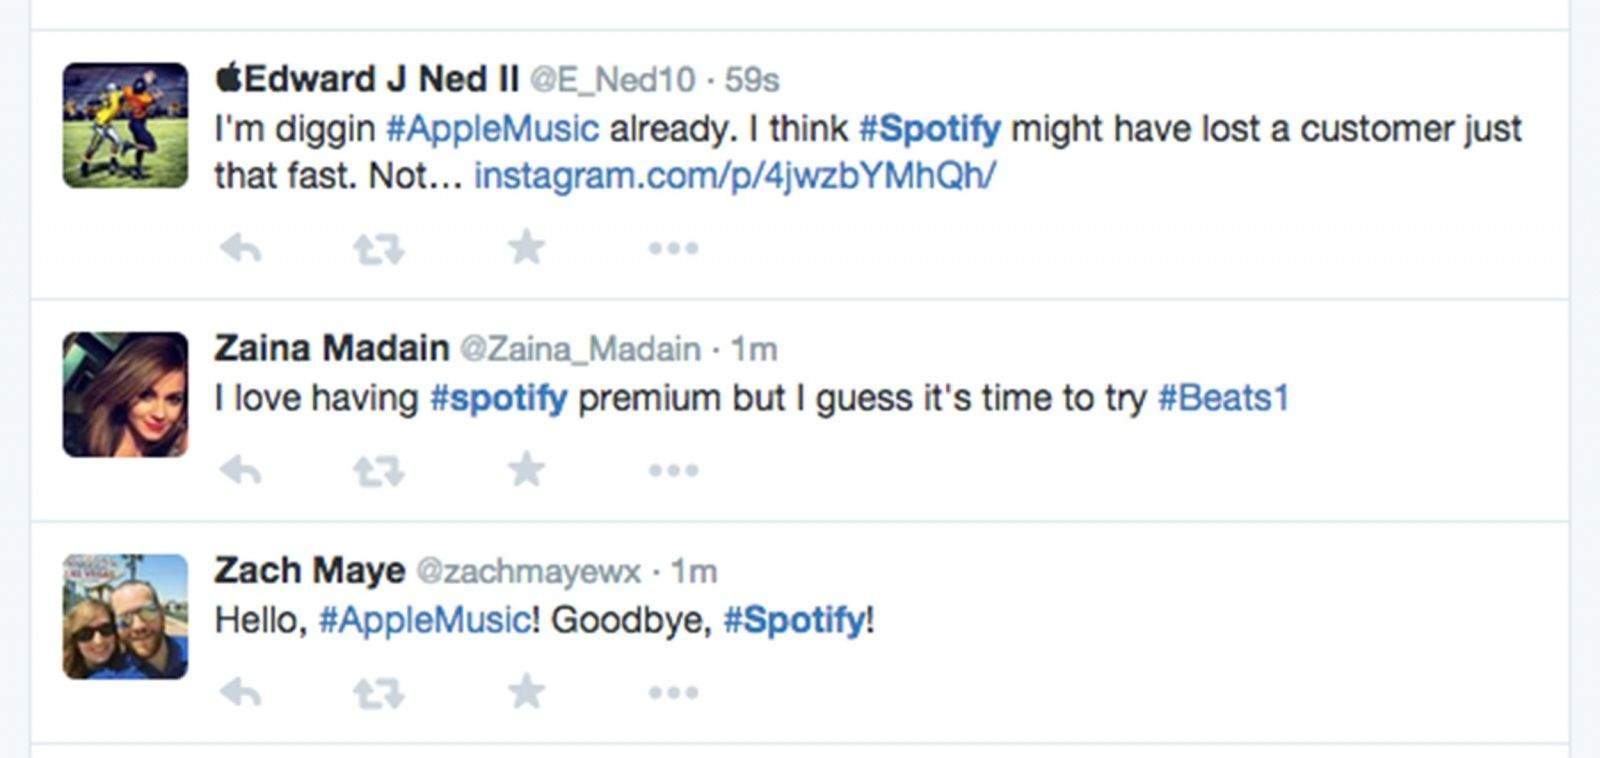Favorite Edward J Ned II's tweet with star
Image resolution: width=1600 pixels, height=758 pixels.
click(x=526, y=246)
